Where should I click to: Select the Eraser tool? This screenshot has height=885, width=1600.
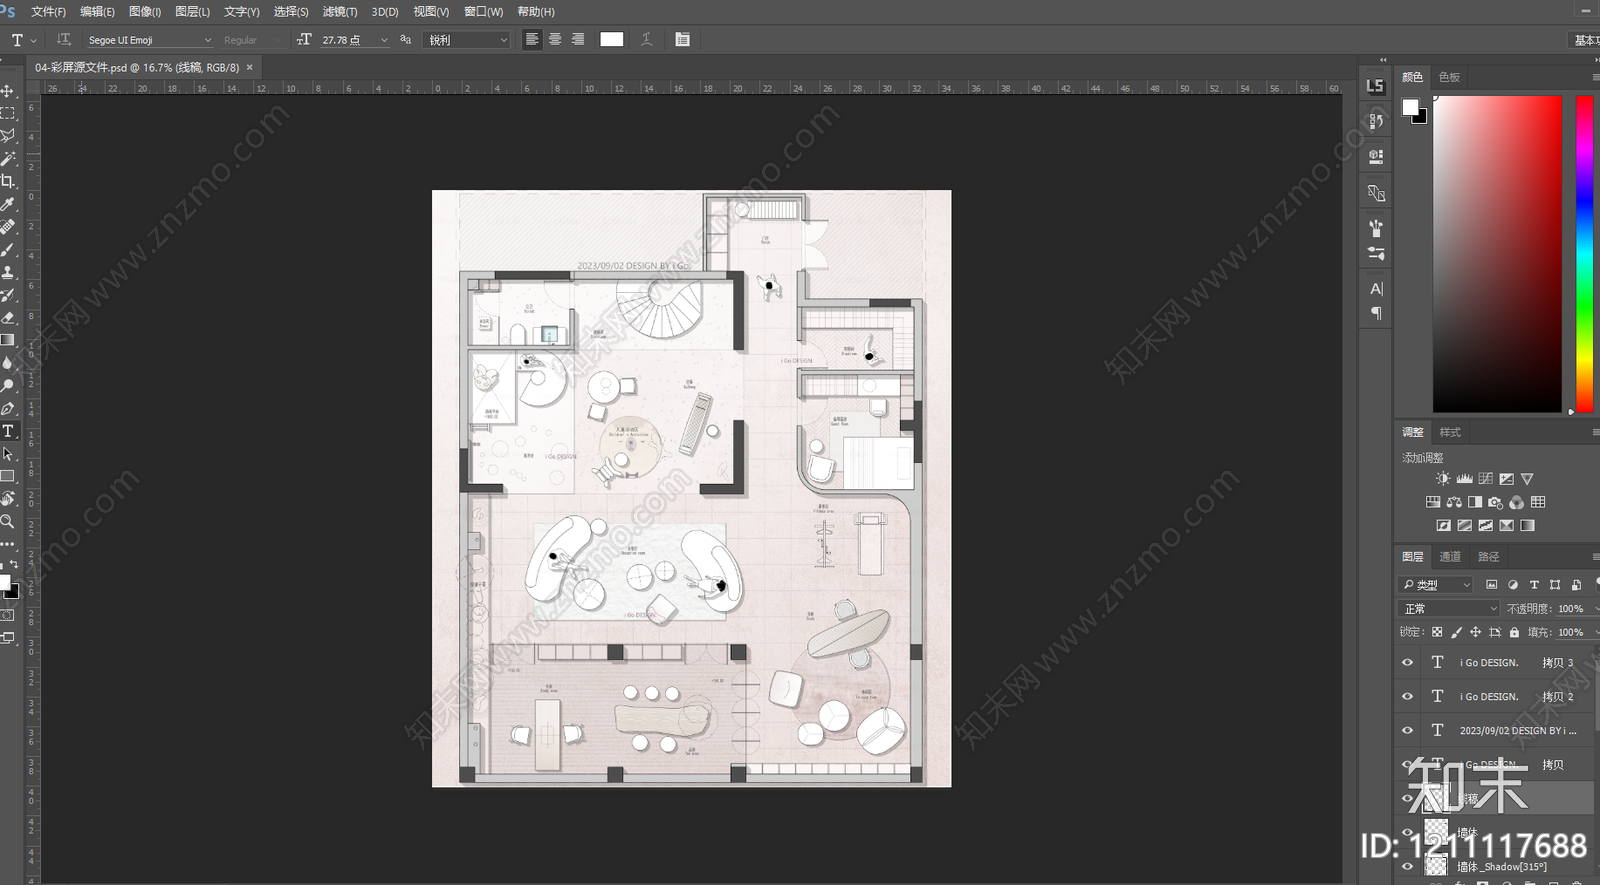(8, 317)
